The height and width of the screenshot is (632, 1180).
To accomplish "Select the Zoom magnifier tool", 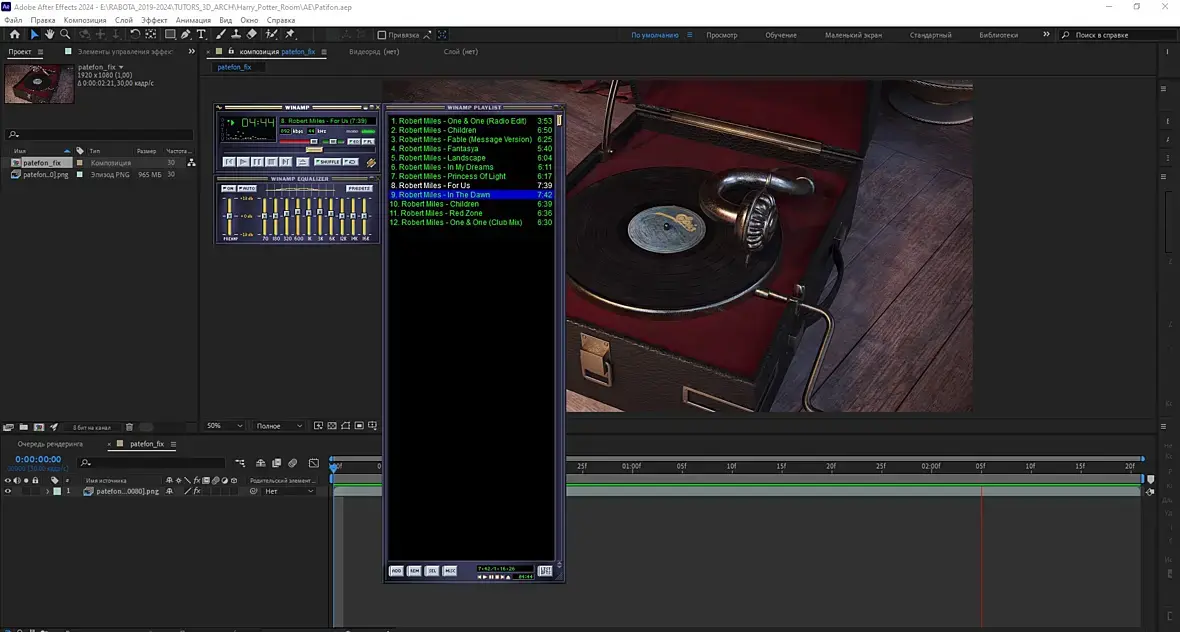I will point(65,34).
